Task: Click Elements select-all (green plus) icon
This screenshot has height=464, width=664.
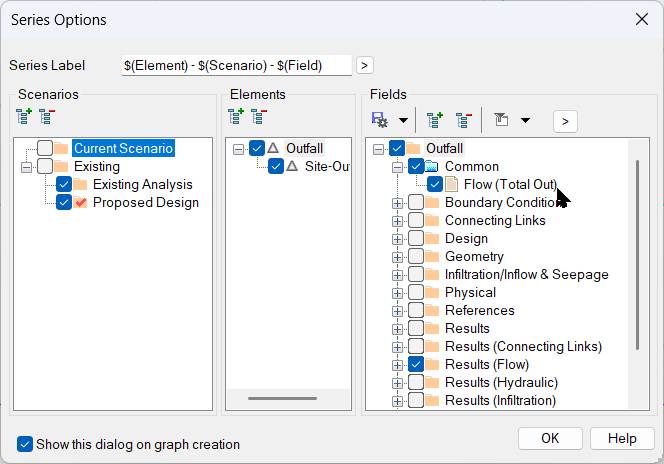Action: coord(236,117)
